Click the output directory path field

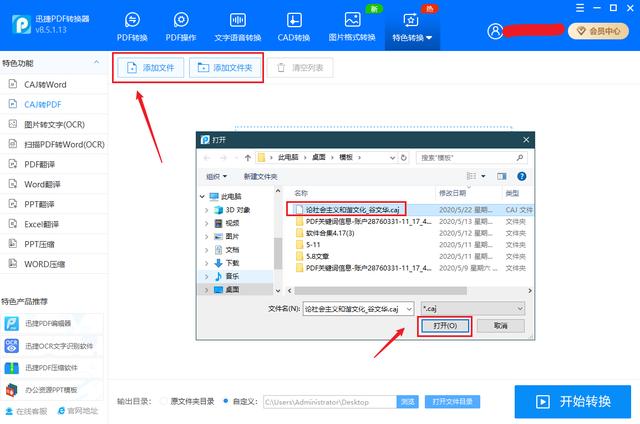(x=330, y=402)
